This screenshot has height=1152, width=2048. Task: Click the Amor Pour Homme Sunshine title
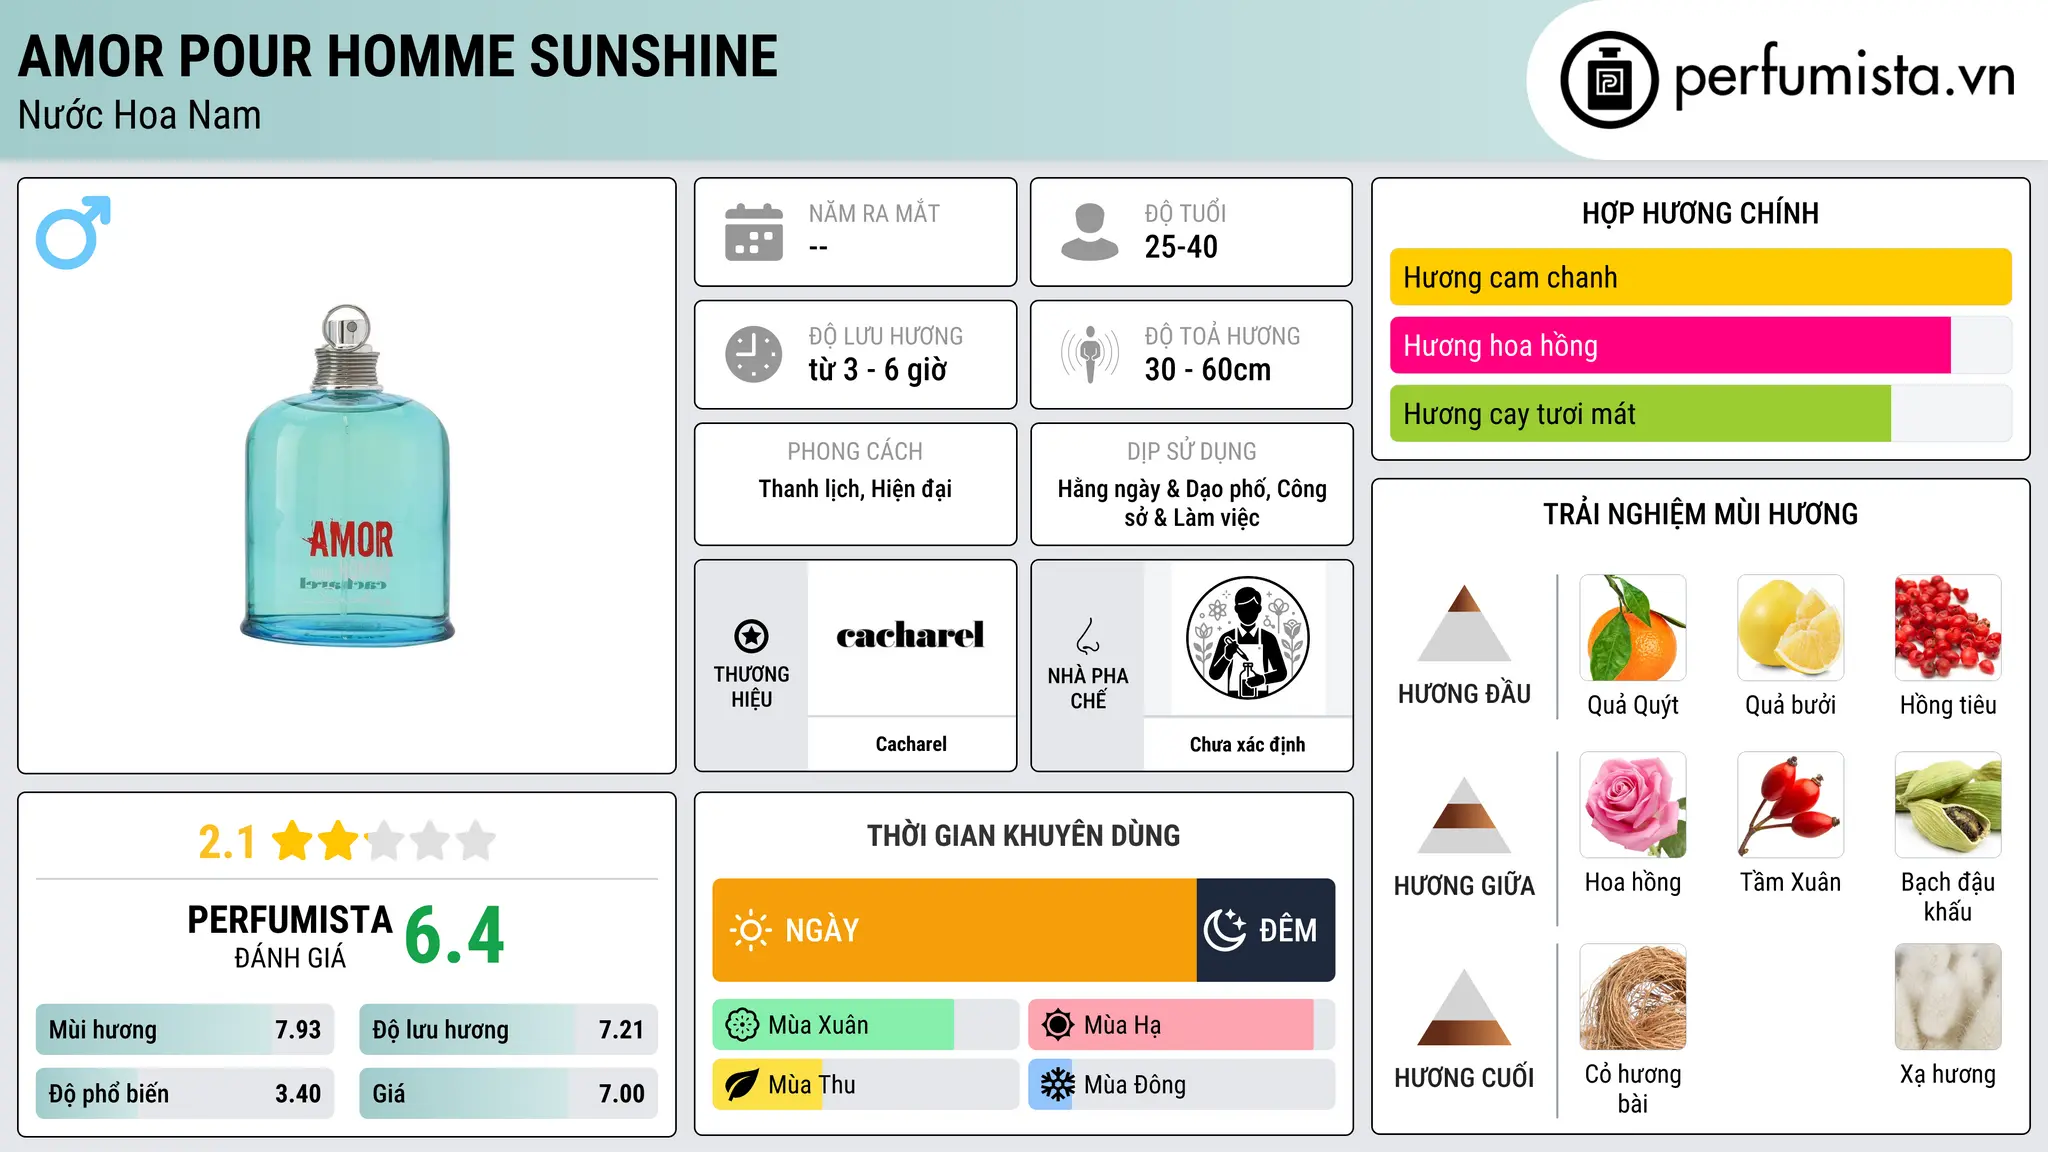[398, 56]
